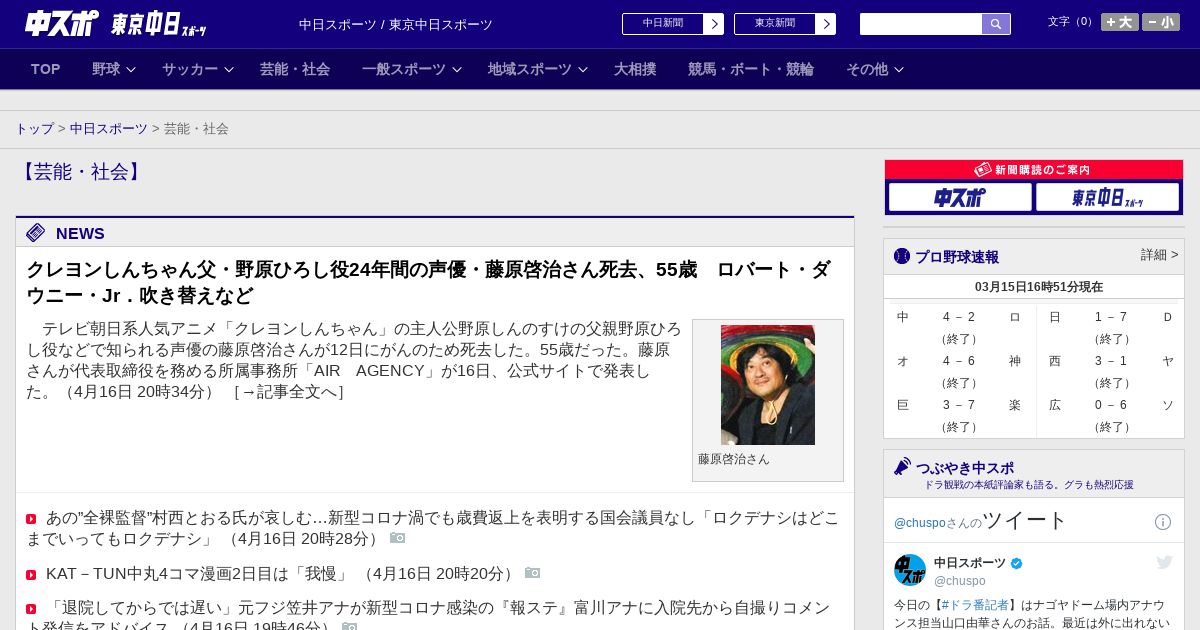Click つぶやき中スポ megaphone icon
This screenshot has height=630, width=1200.
pos(902,467)
